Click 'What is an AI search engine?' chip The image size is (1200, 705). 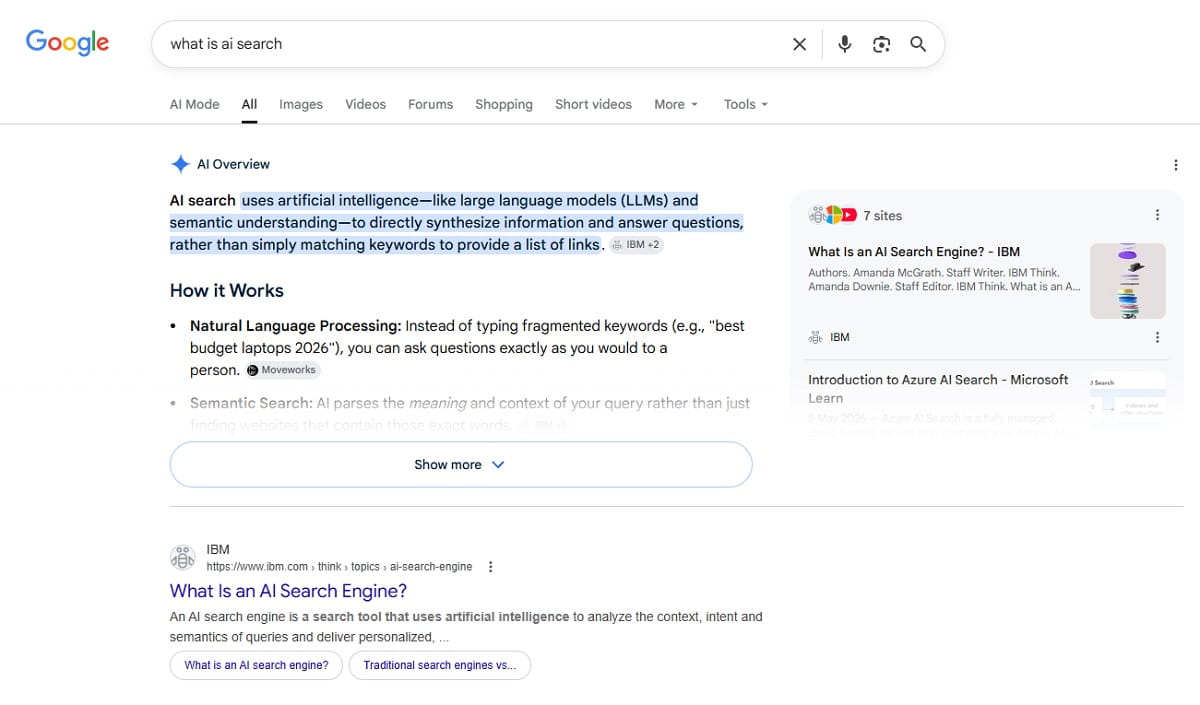tap(256, 665)
